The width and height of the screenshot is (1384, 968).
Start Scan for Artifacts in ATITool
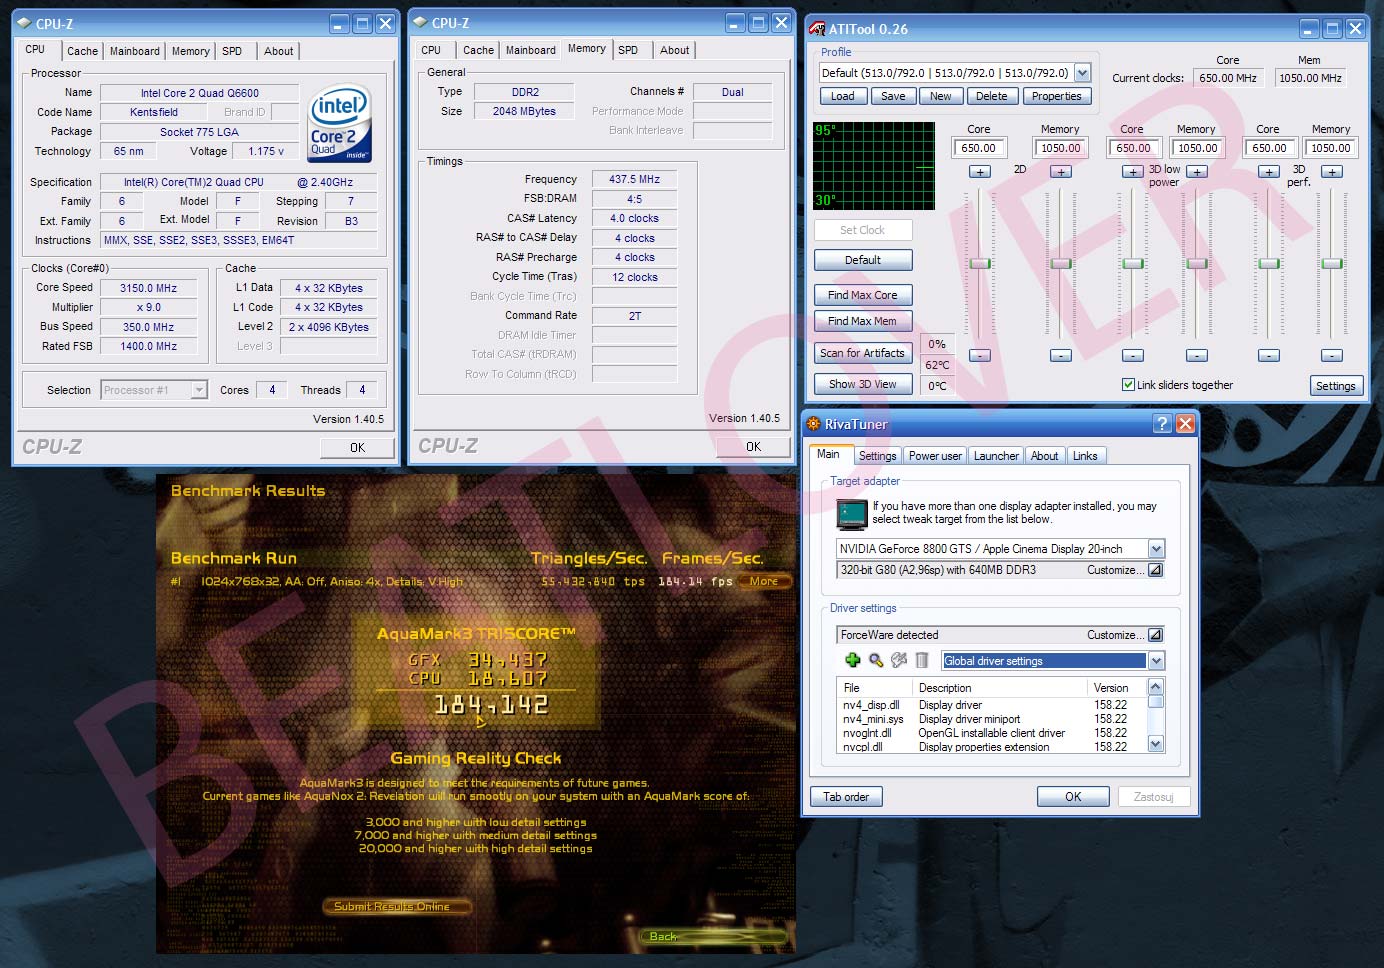point(863,353)
